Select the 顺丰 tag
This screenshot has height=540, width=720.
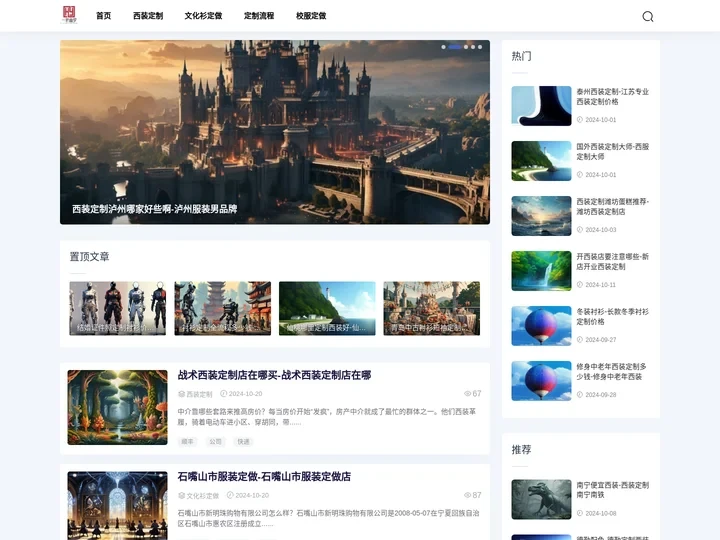click(187, 442)
